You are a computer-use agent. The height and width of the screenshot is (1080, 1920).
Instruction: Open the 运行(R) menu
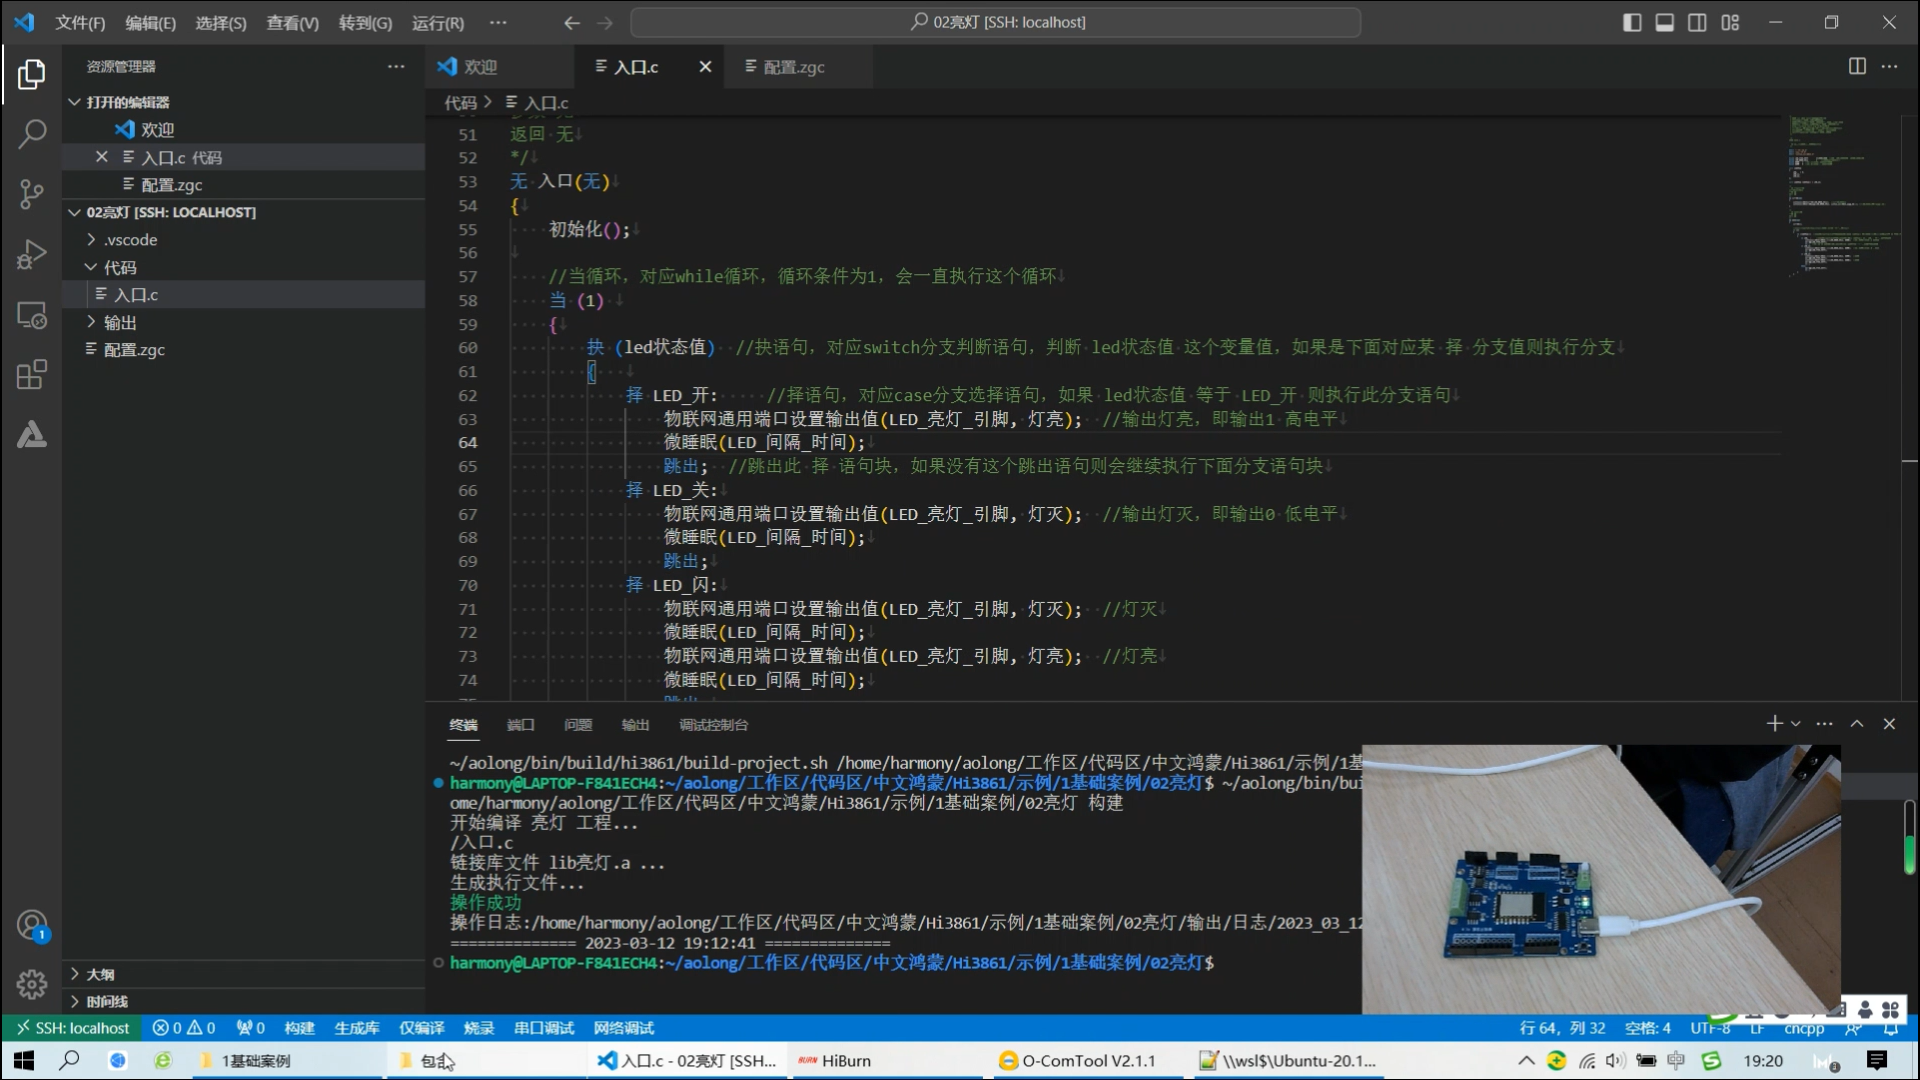click(437, 22)
